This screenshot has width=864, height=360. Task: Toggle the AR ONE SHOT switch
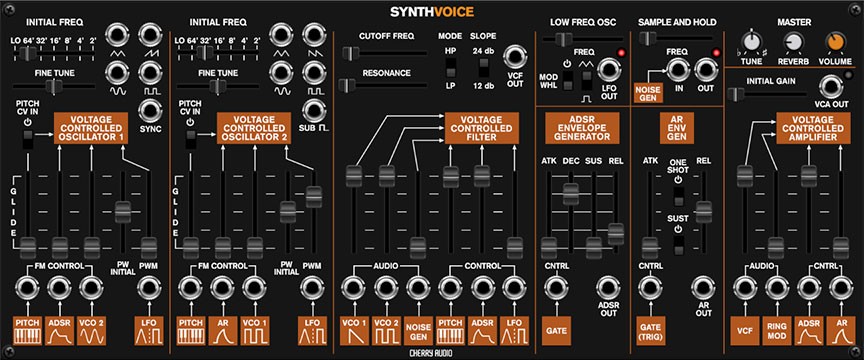(678, 197)
